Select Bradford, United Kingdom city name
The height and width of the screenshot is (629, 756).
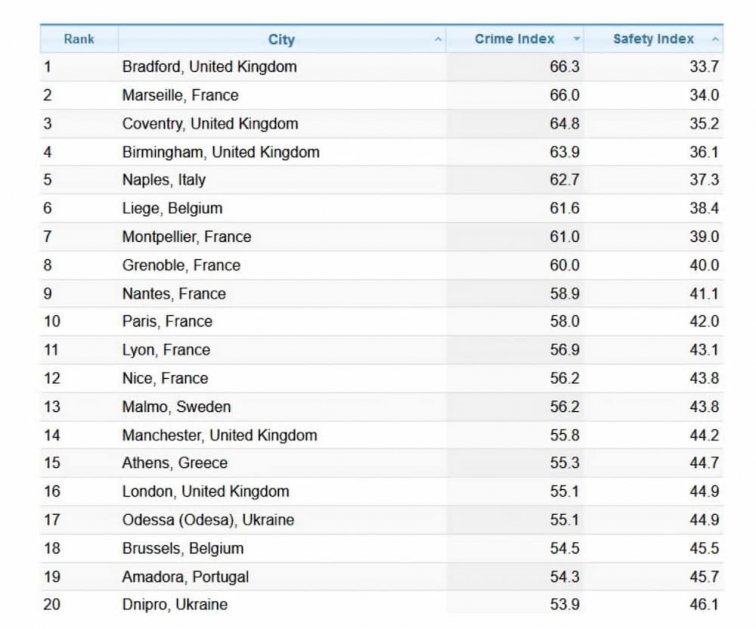[209, 67]
